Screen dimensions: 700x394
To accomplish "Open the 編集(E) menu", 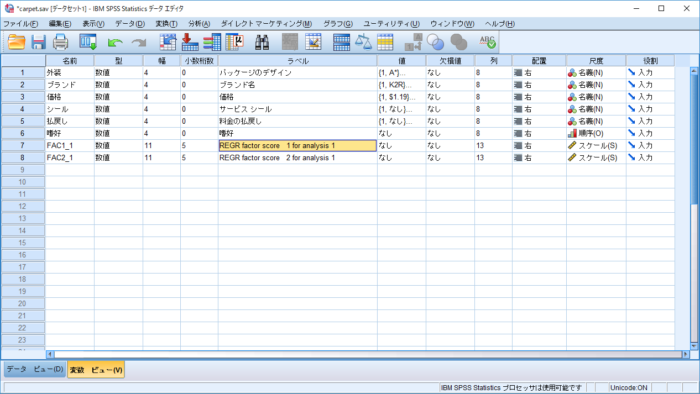I will coord(60,24).
